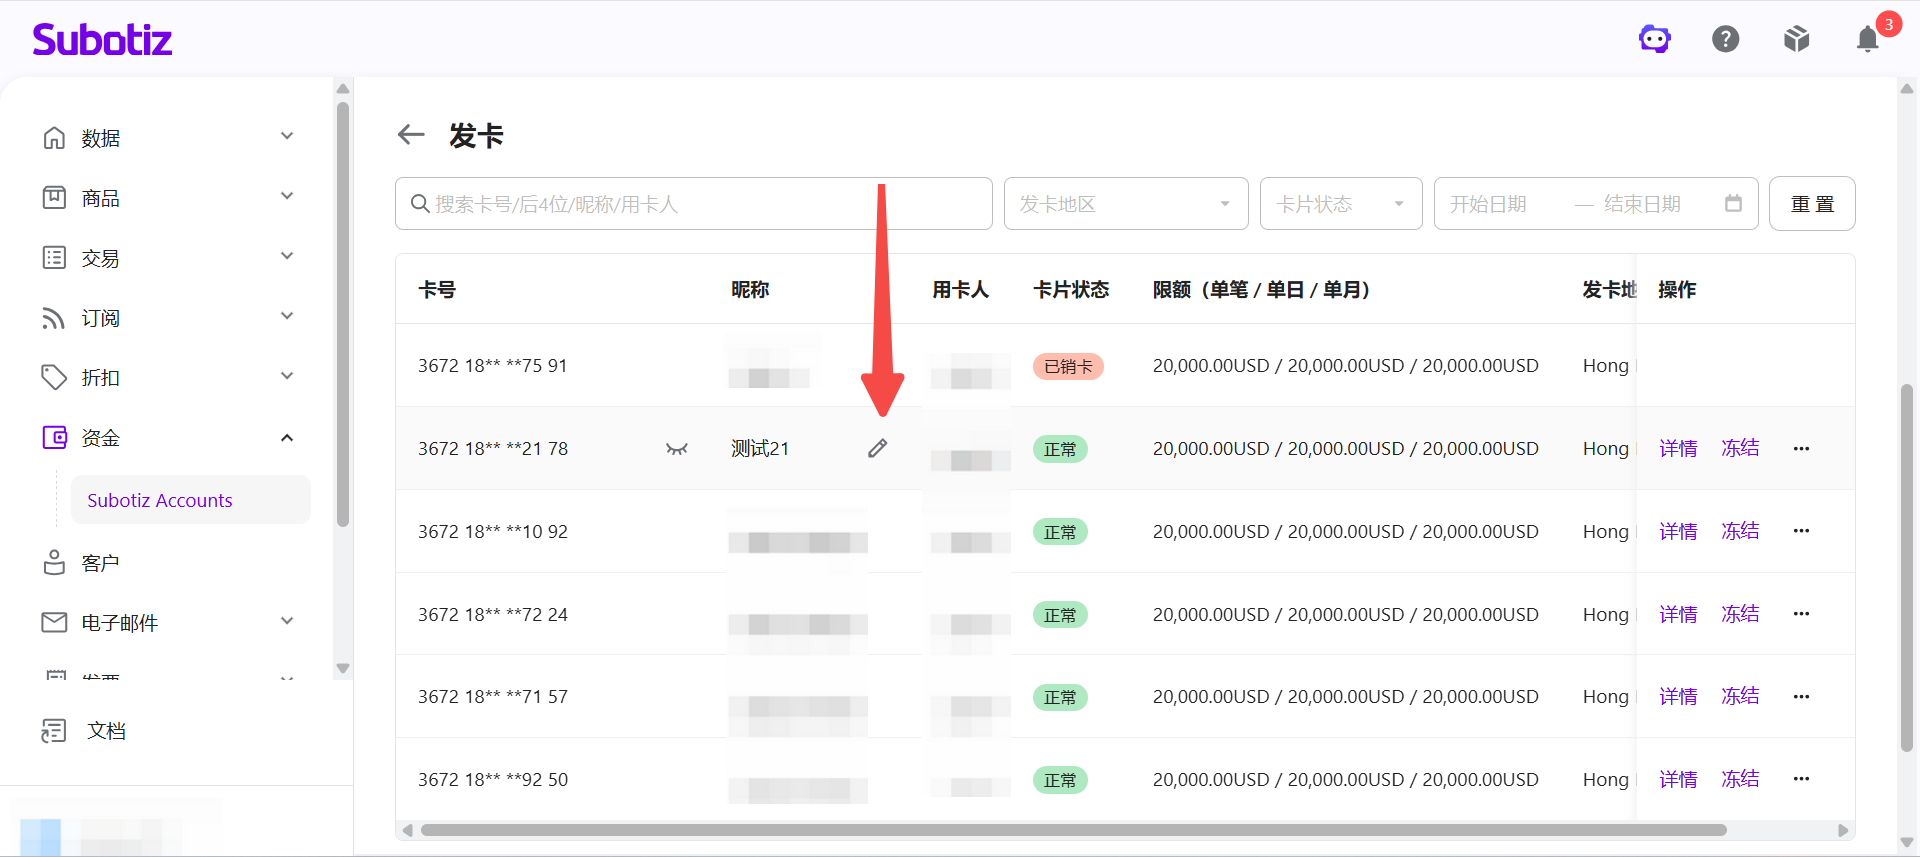This screenshot has height=857, width=1920.
Task: Edit nickname 测试21 with pencil icon
Action: [x=877, y=449]
